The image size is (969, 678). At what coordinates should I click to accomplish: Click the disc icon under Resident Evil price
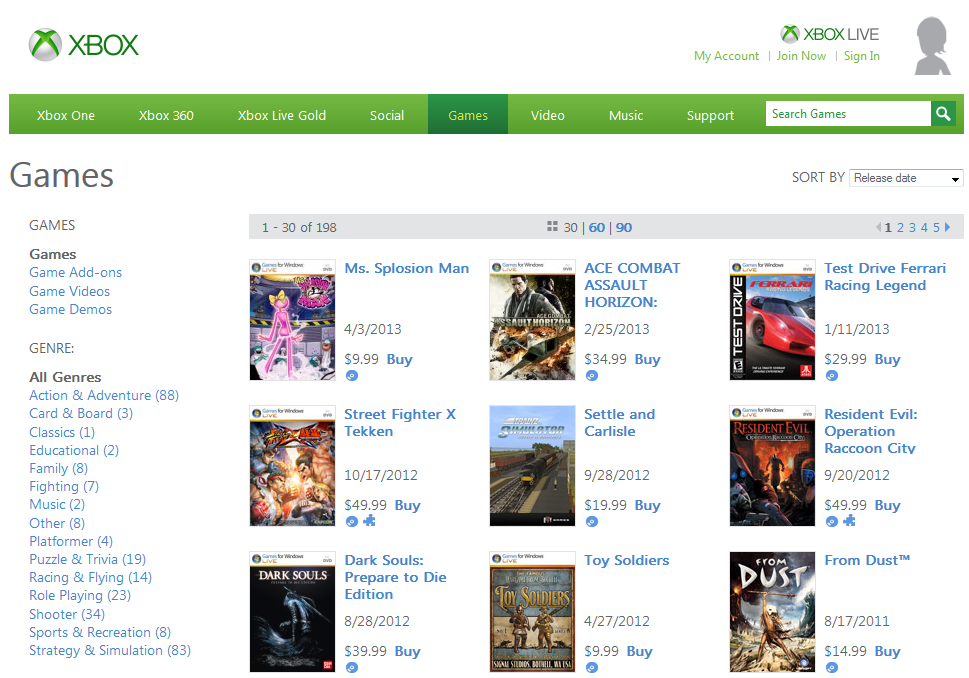pyautogui.click(x=832, y=522)
